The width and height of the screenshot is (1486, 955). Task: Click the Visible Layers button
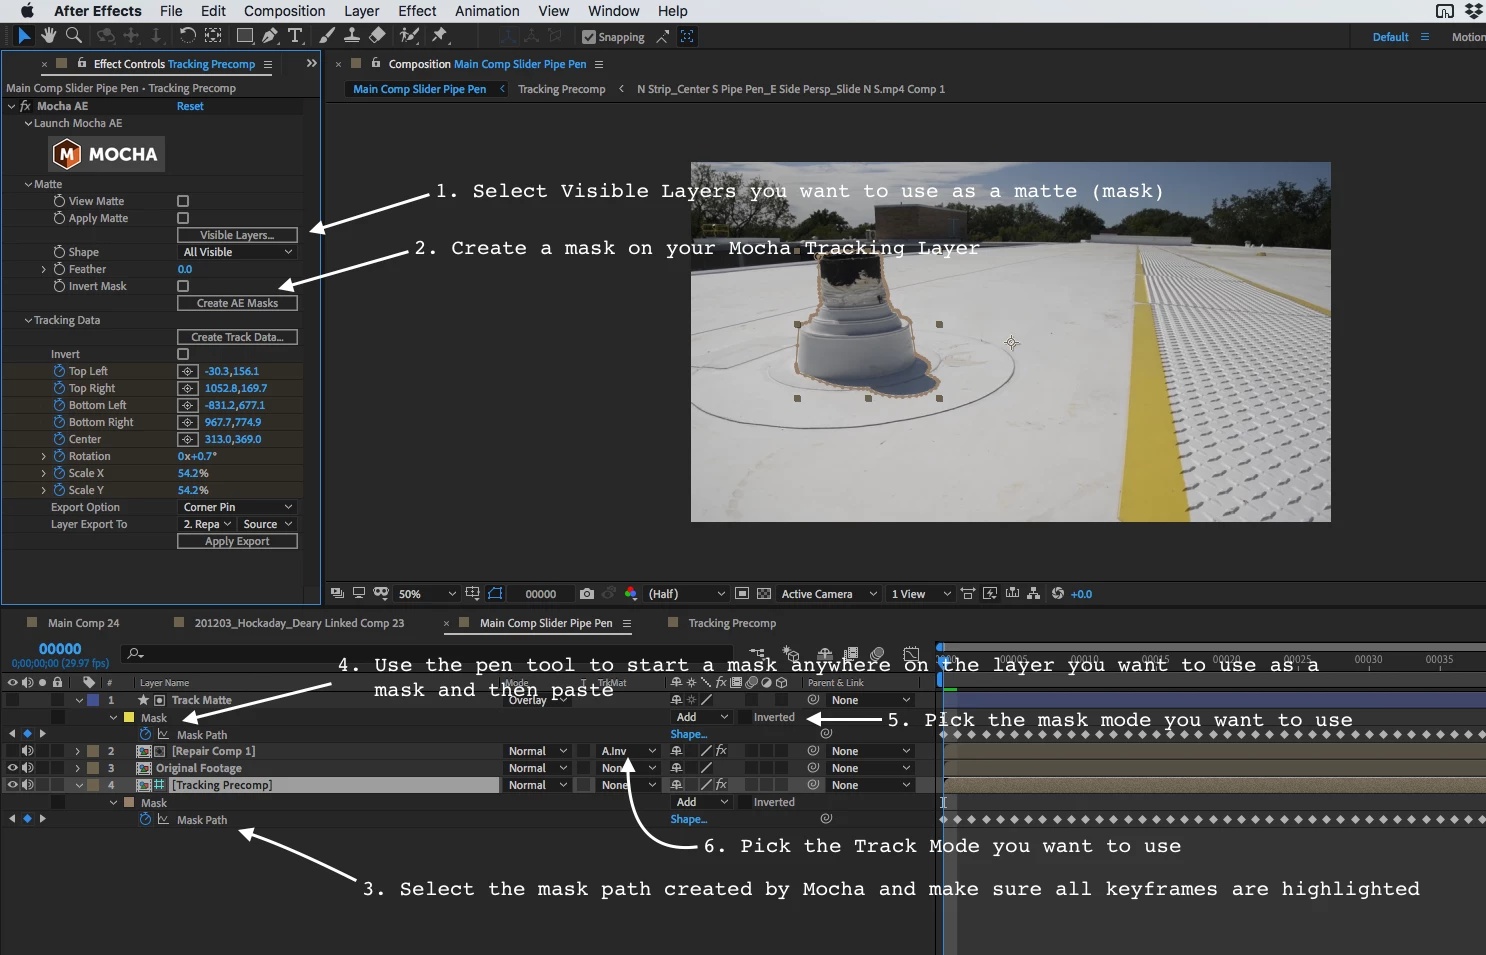pos(237,235)
